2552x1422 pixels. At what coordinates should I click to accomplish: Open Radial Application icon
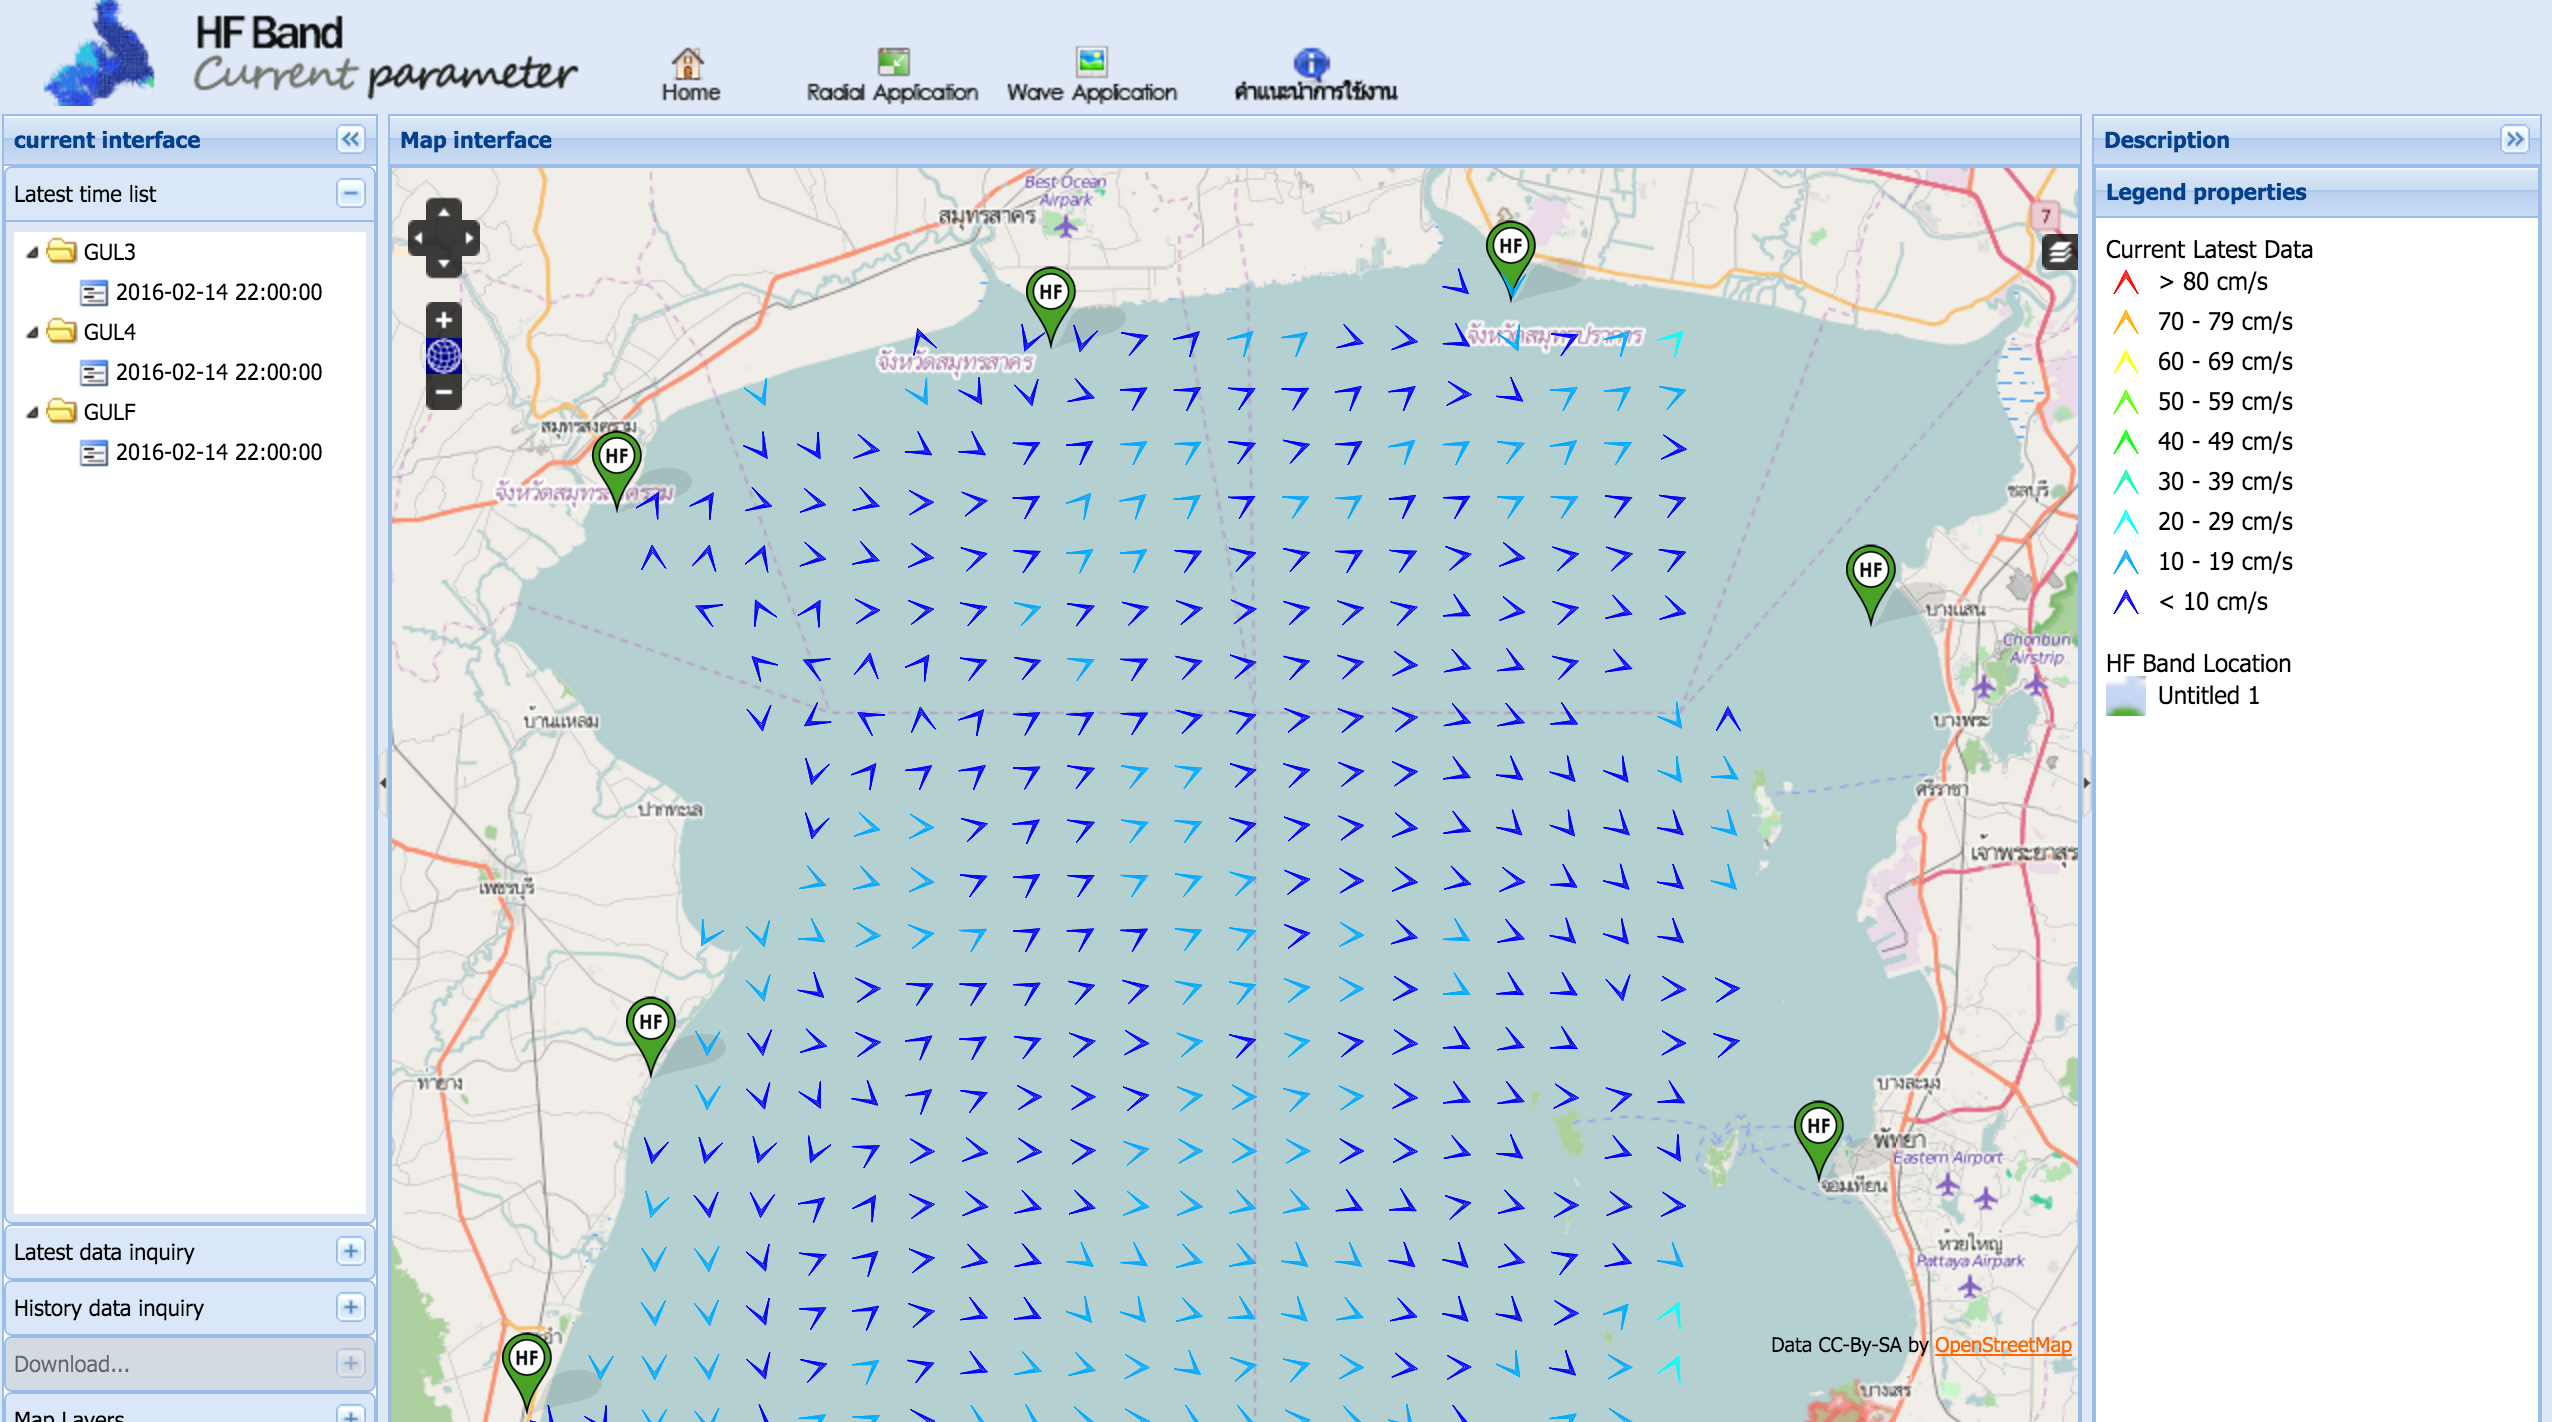click(893, 62)
